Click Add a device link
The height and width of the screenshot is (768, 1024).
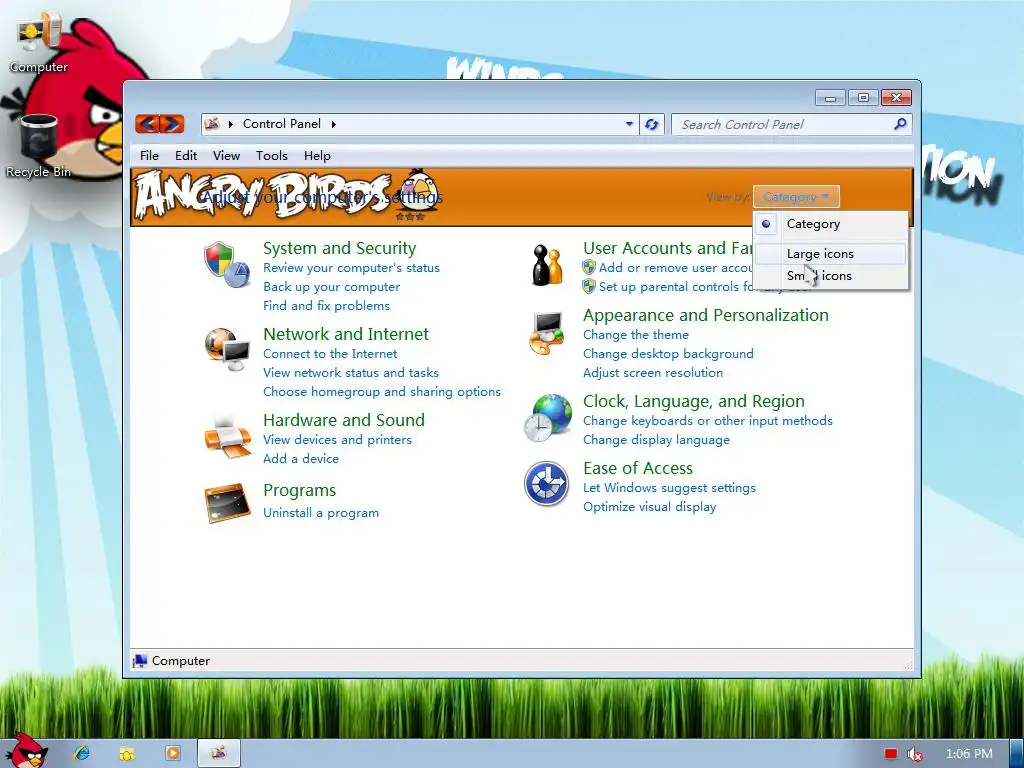[301, 458]
